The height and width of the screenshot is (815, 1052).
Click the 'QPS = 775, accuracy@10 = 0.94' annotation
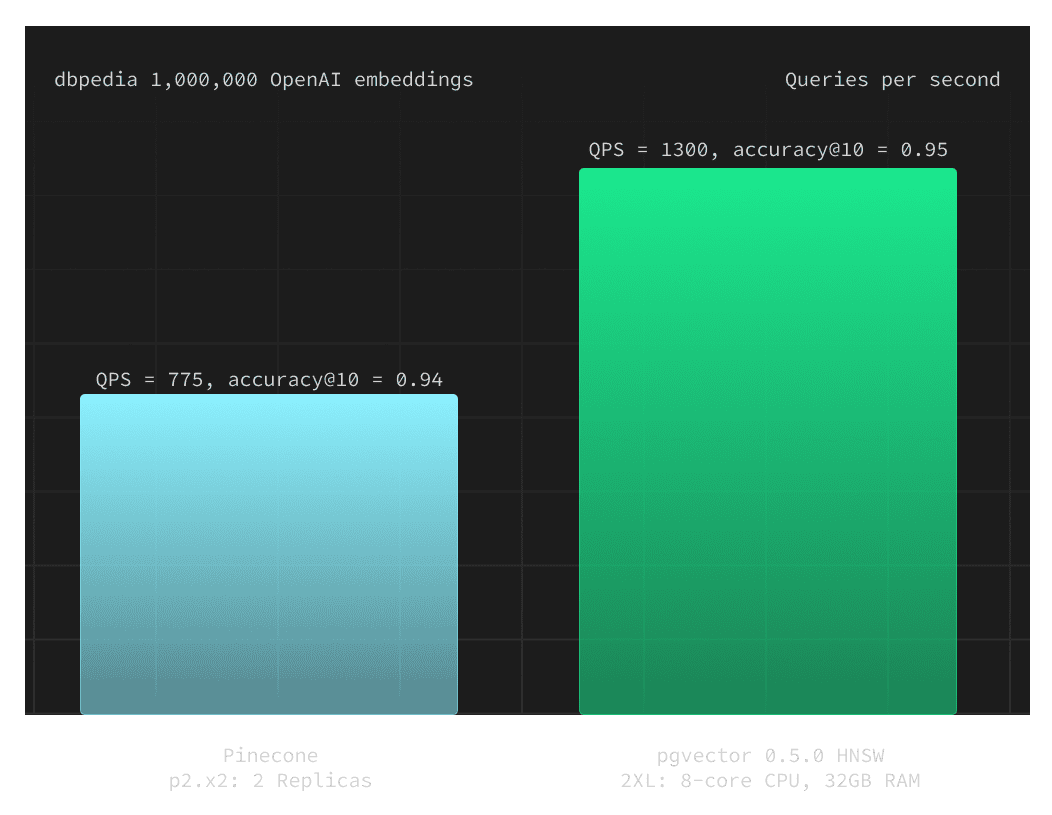pos(269,379)
